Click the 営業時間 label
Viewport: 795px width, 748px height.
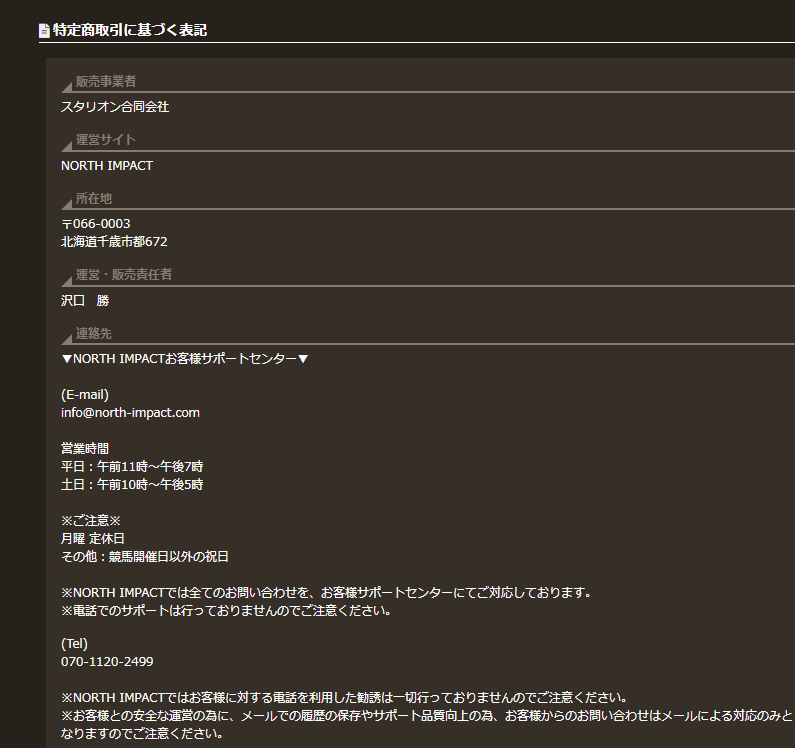point(85,449)
